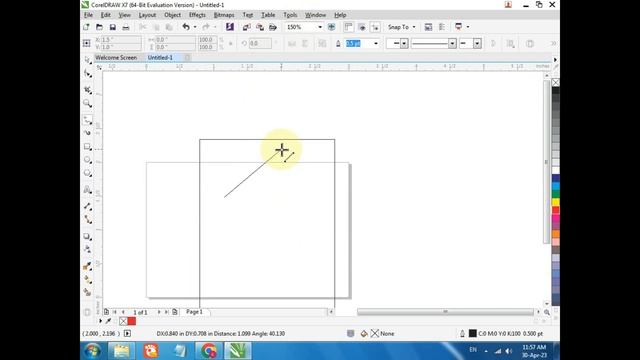Select the Rectangle tool
Image resolution: width=640 pixels, height=360 pixels.
tap(87, 147)
